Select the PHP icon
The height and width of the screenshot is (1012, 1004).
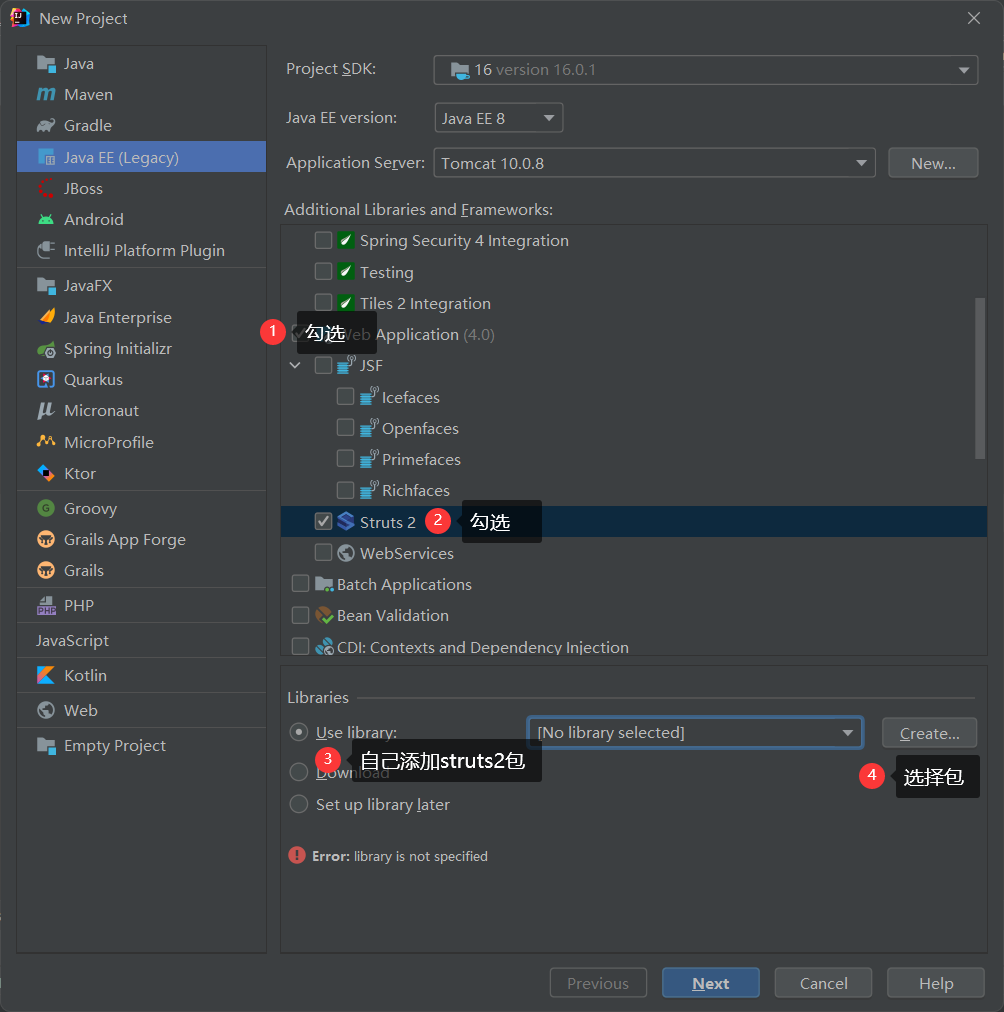point(46,605)
